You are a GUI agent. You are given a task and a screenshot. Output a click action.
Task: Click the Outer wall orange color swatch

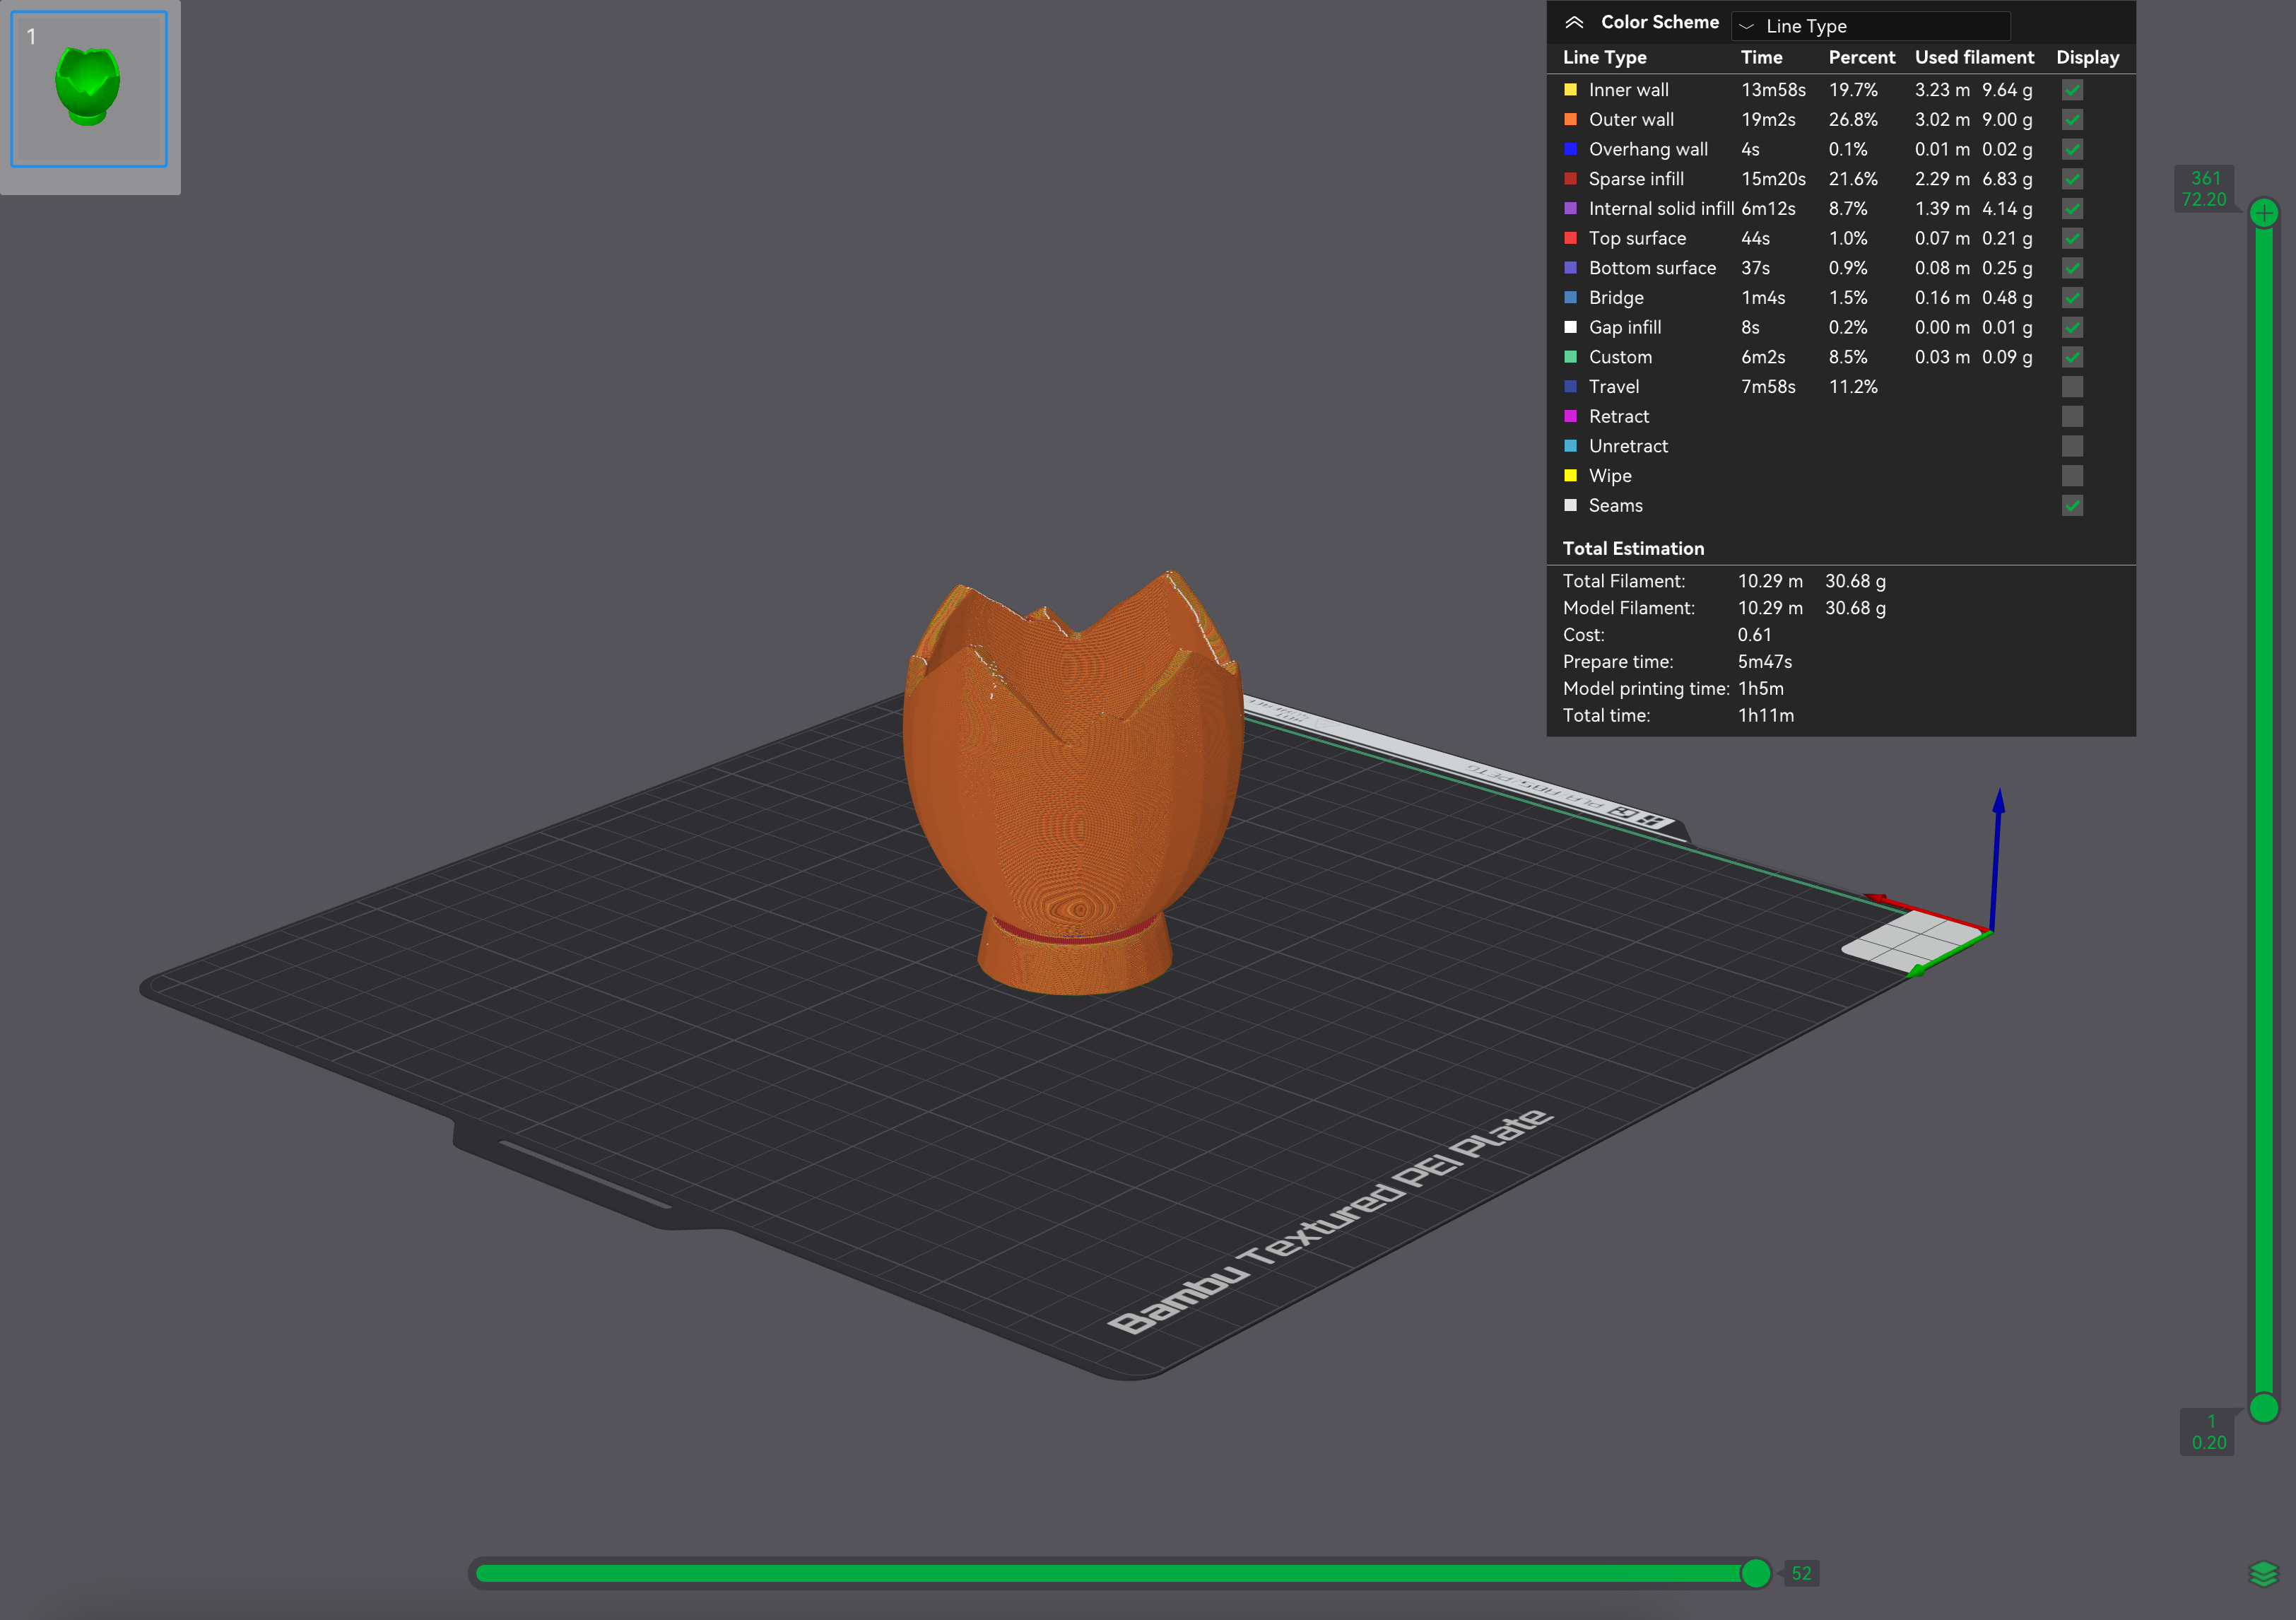click(x=1570, y=120)
